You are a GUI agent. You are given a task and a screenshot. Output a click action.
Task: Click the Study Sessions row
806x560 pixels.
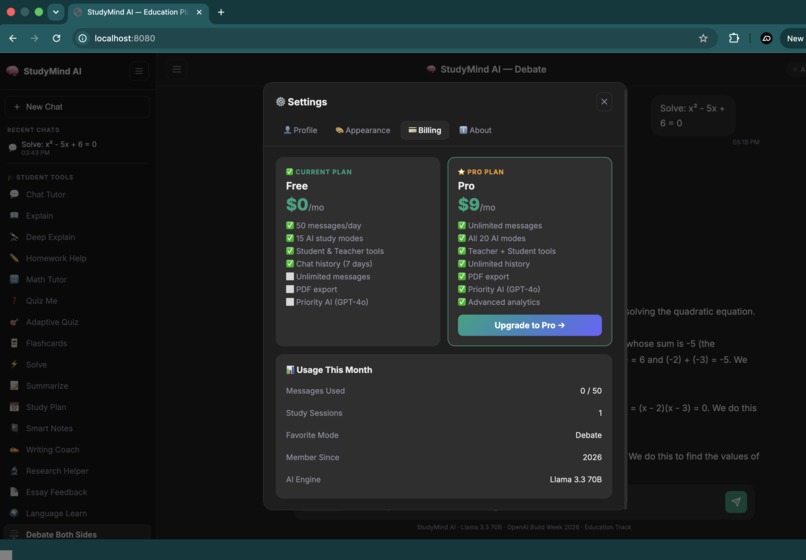click(x=444, y=413)
